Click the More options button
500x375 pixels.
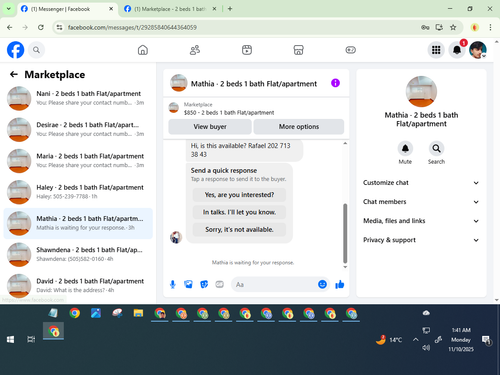[x=299, y=127]
